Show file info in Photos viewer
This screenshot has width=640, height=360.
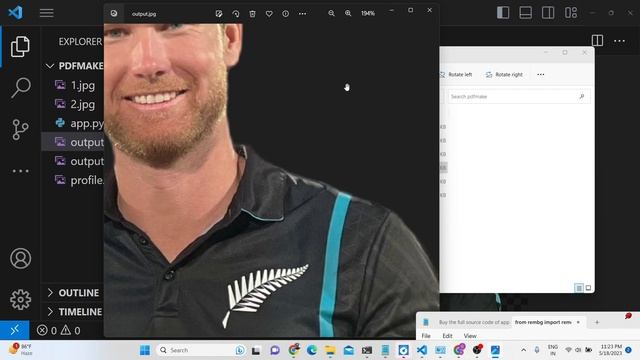[285, 13]
